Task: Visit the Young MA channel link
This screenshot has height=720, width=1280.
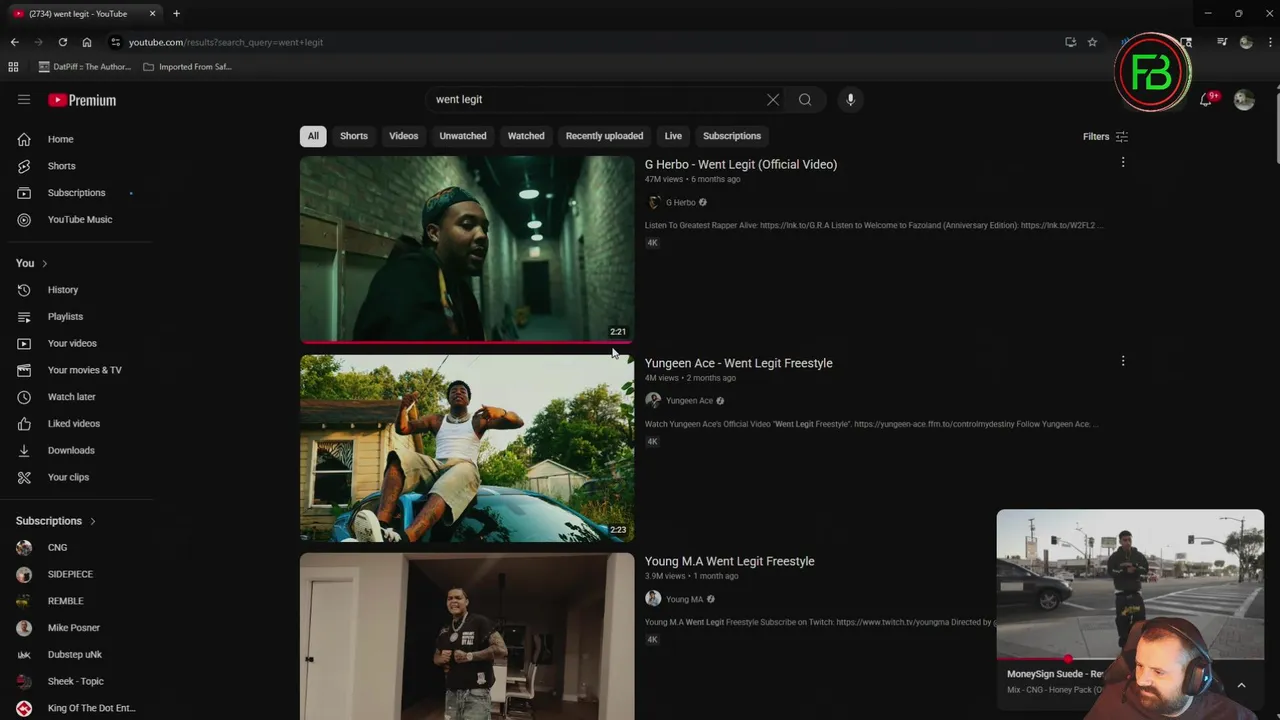Action: pyautogui.click(x=685, y=600)
